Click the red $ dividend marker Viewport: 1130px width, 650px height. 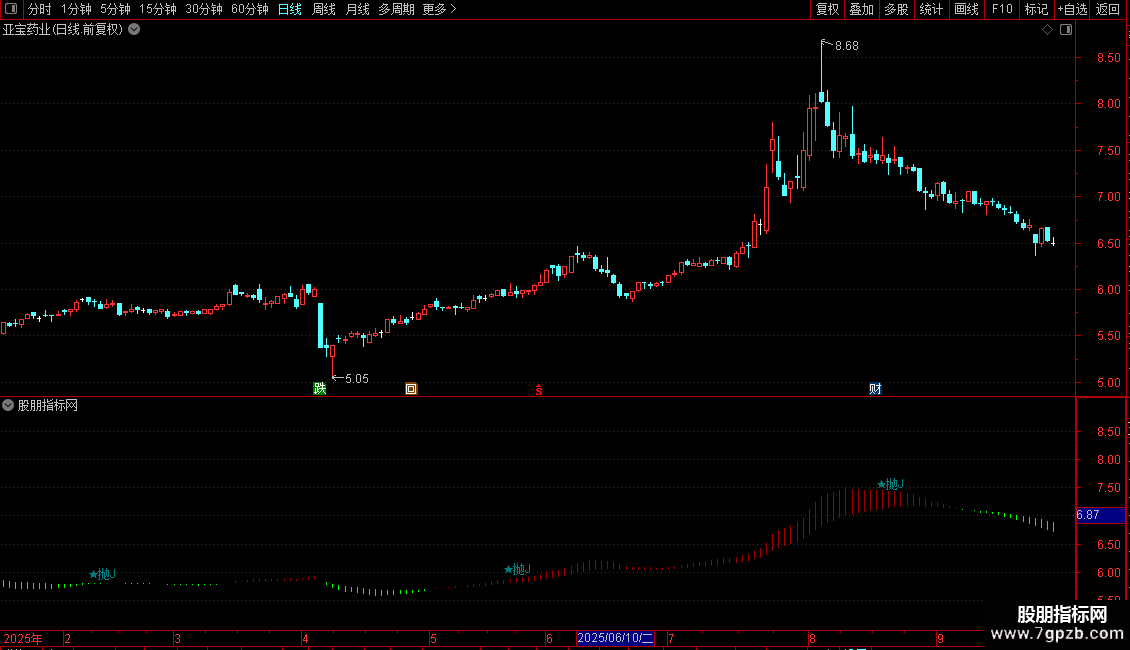[x=538, y=390]
